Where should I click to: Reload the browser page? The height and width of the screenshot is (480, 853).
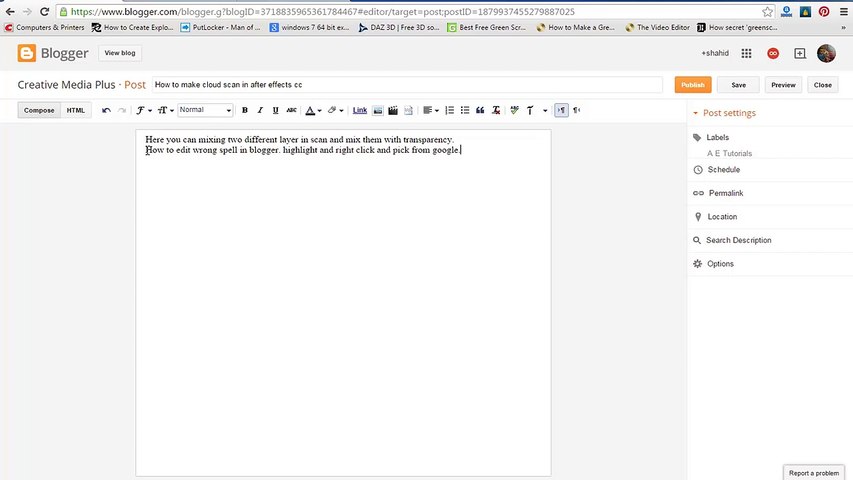45,11
